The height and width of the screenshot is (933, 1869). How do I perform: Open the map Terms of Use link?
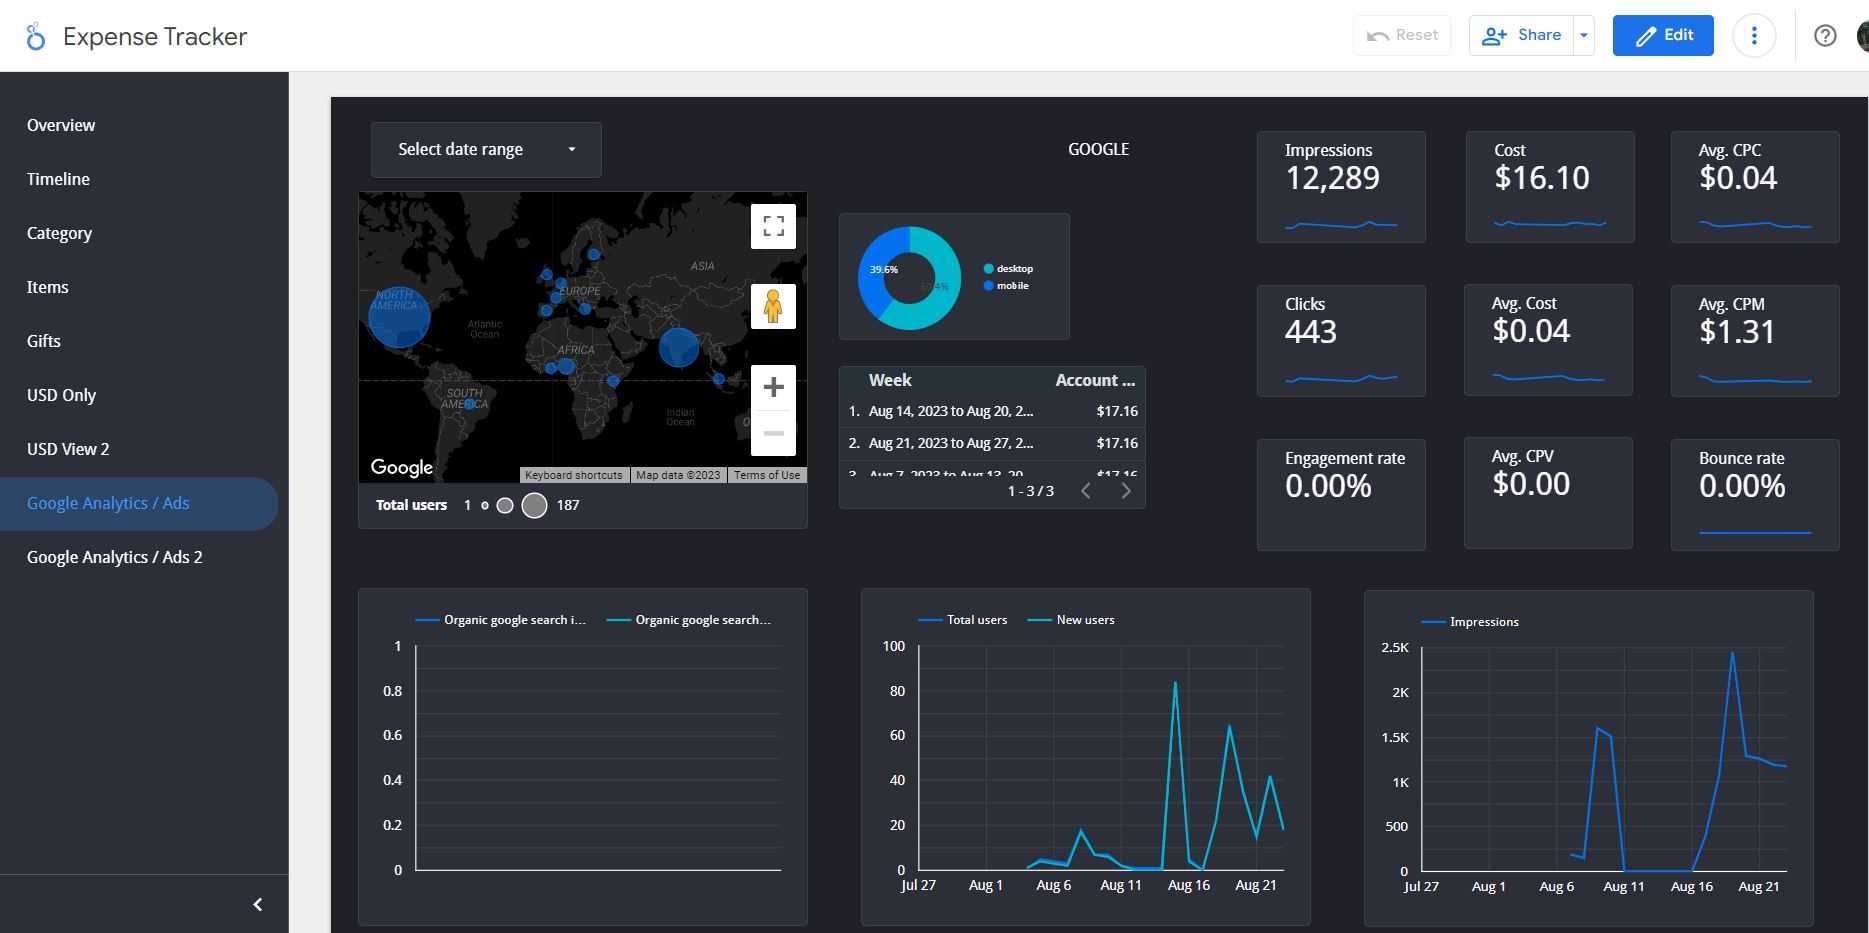[x=767, y=475]
